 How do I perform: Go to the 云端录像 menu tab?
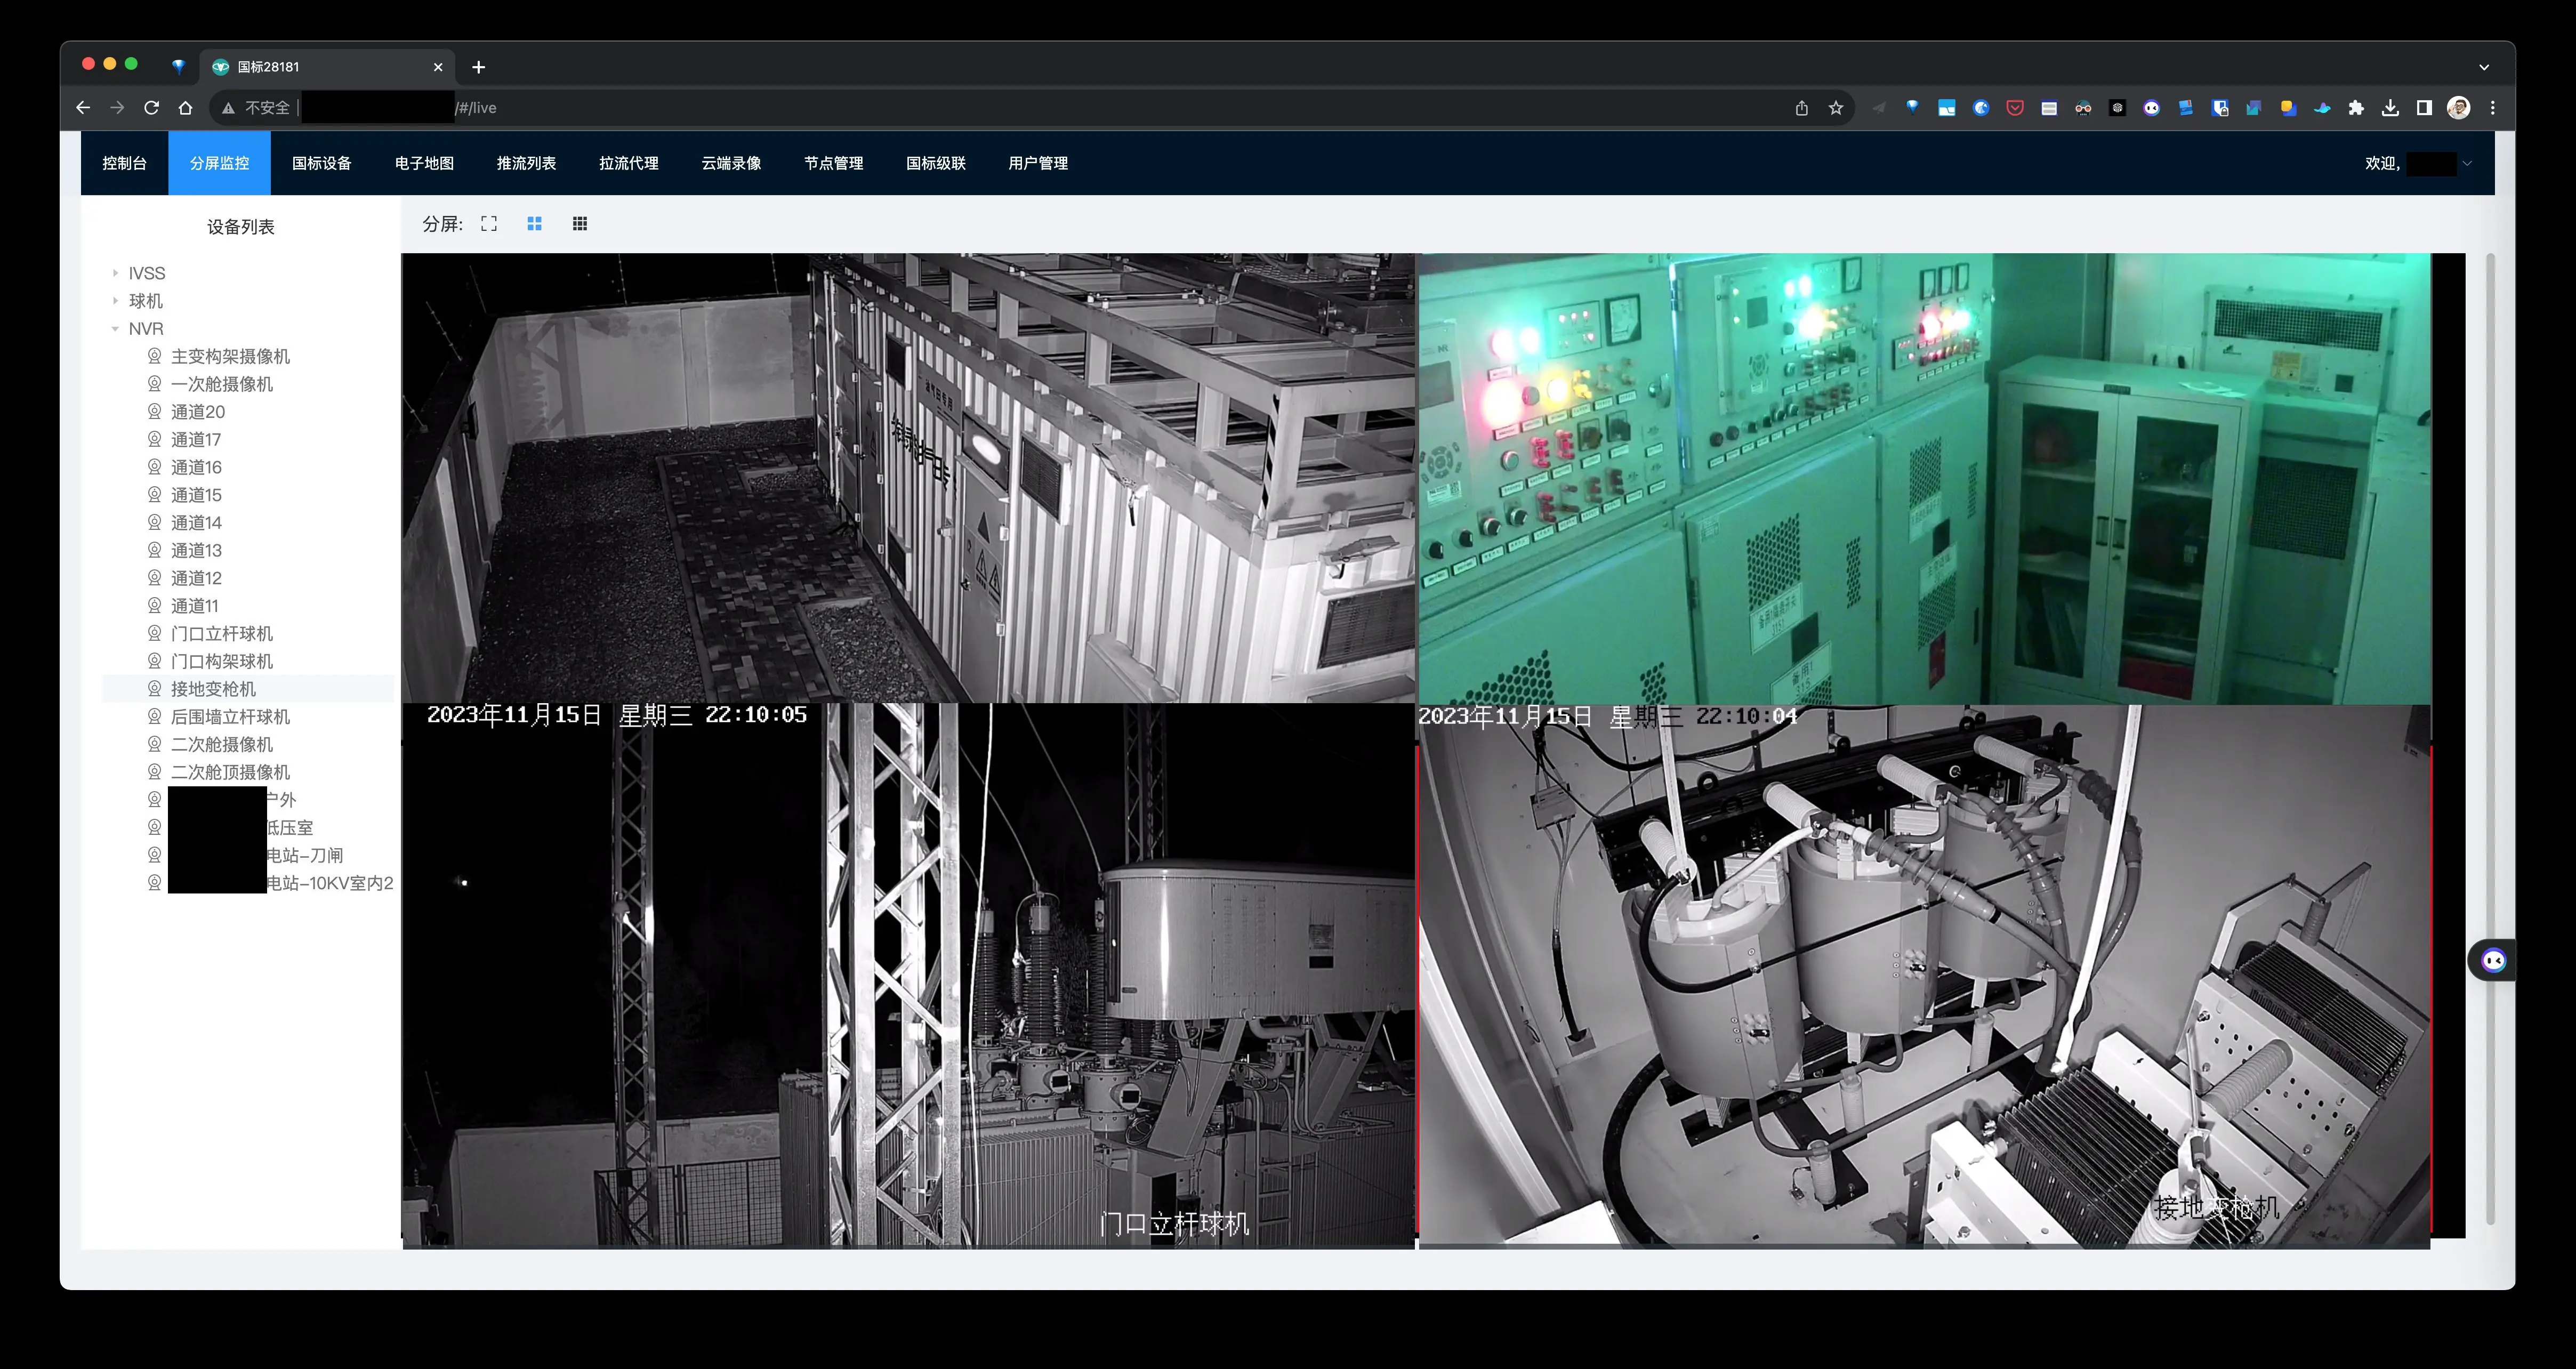coord(731,163)
